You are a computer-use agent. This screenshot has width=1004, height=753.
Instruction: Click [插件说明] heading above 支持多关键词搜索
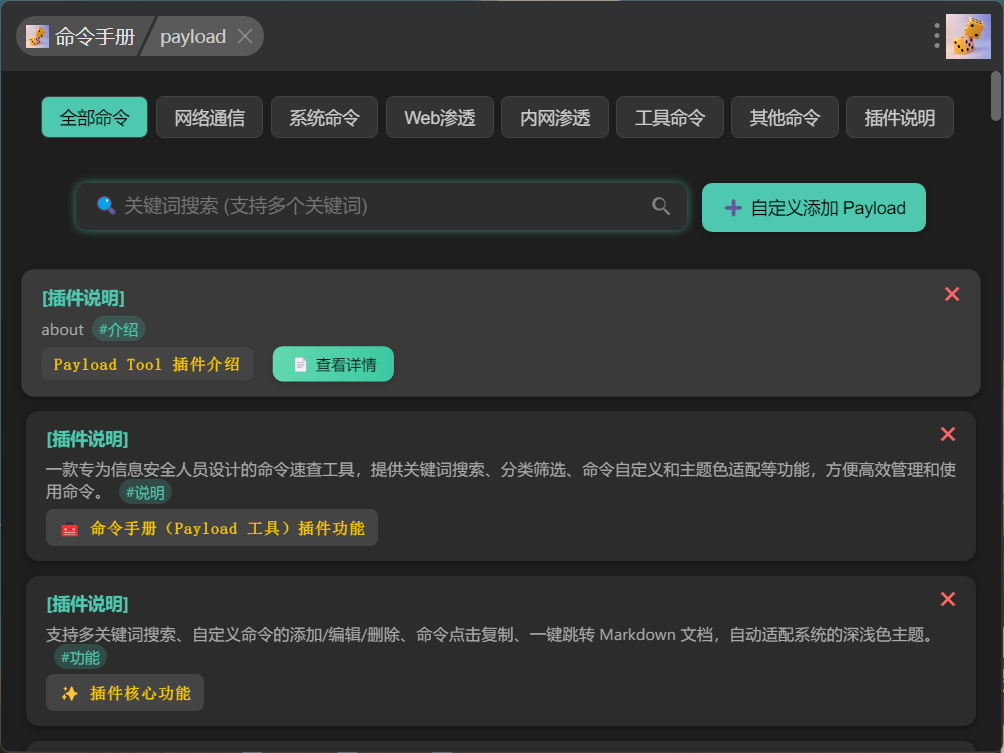pyautogui.click(x=88, y=604)
